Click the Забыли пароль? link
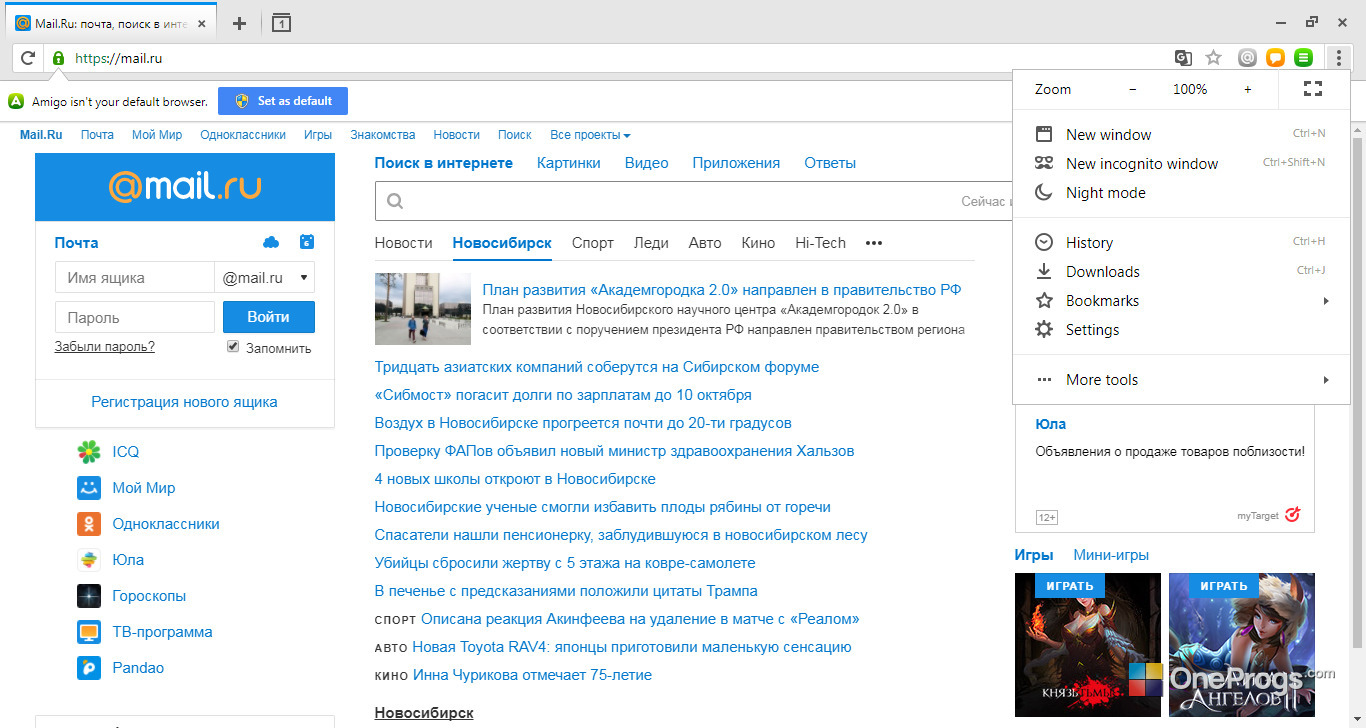 click(x=105, y=347)
